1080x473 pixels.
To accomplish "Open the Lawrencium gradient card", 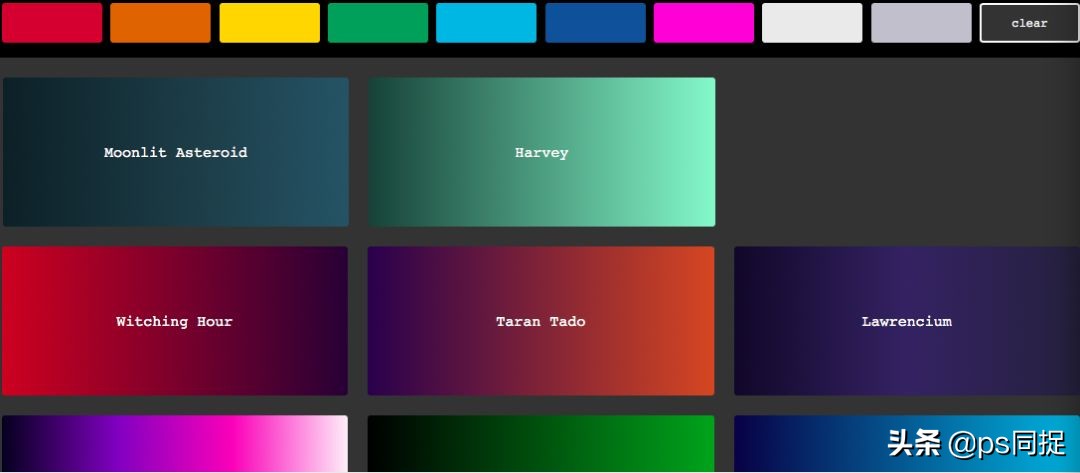I will click(x=907, y=321).
